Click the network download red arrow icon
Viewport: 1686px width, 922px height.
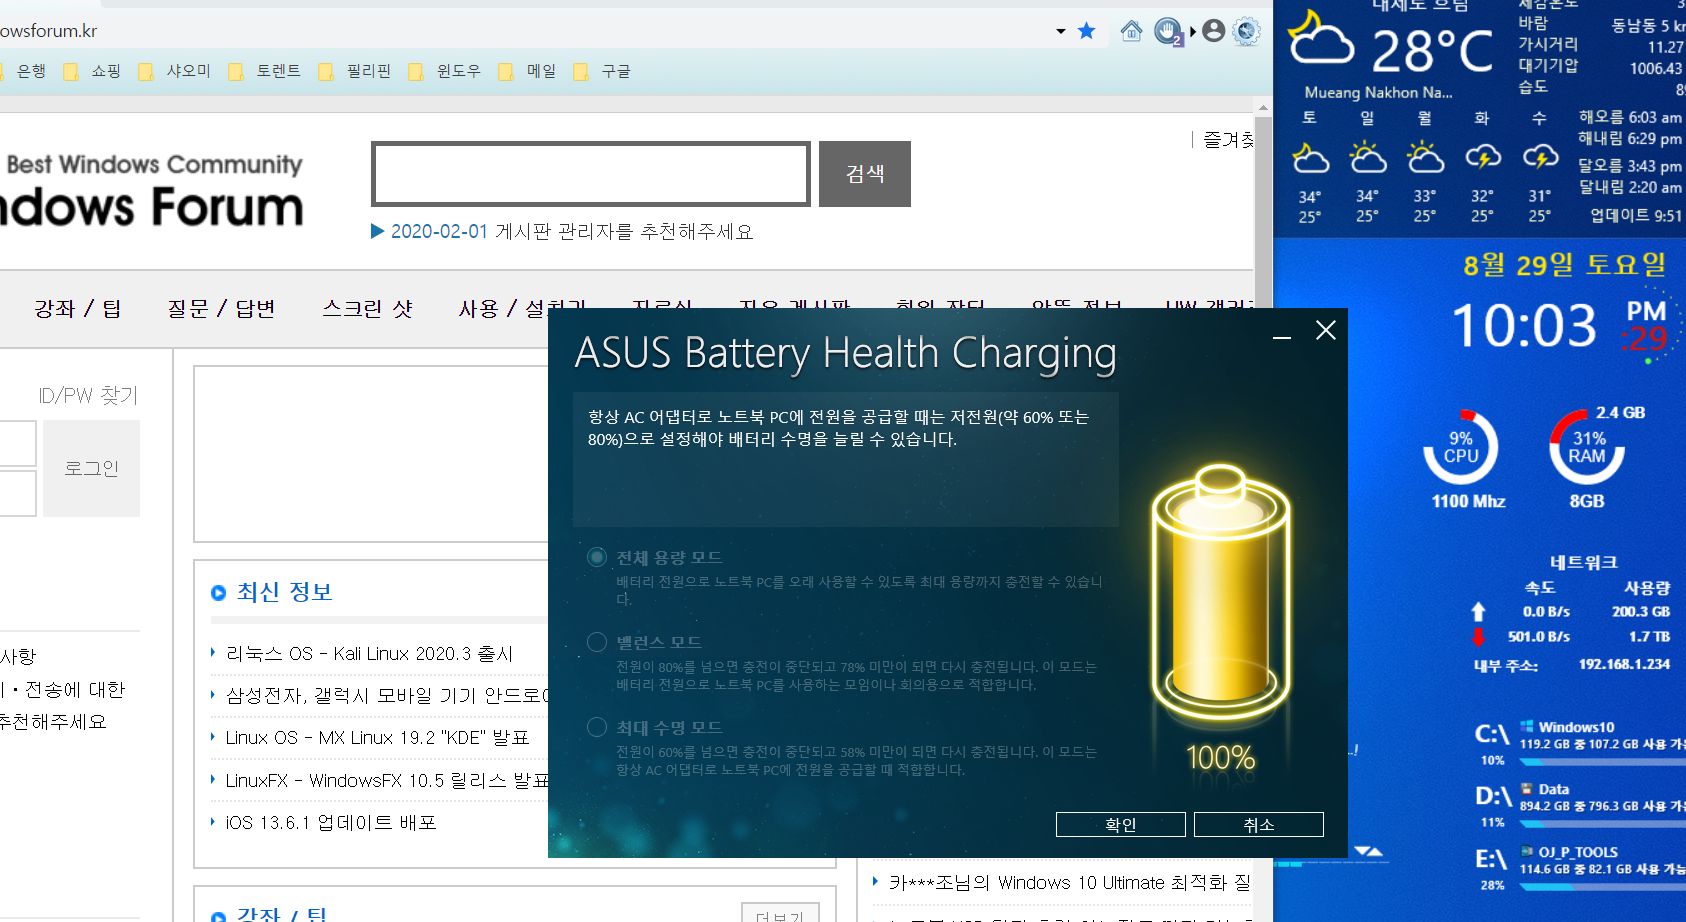coord(1478,637)
